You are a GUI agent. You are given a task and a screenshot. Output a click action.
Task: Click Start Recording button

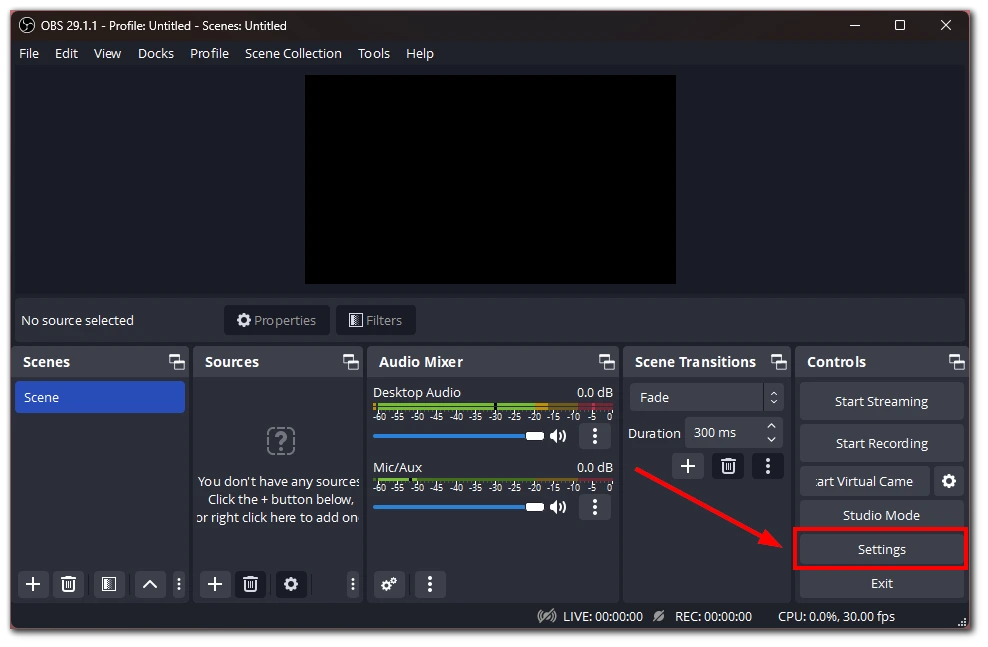882,444
